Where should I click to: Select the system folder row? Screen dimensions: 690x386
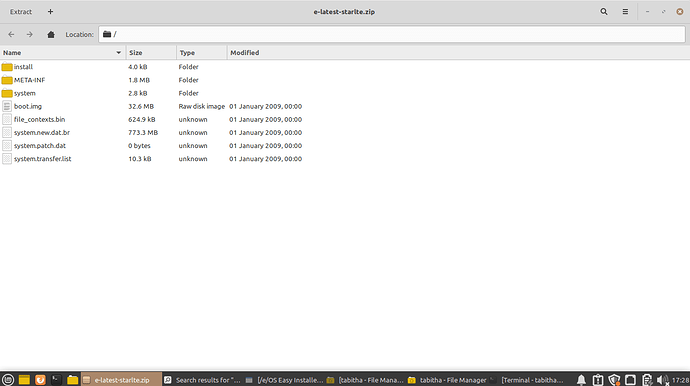coord(345,93)
